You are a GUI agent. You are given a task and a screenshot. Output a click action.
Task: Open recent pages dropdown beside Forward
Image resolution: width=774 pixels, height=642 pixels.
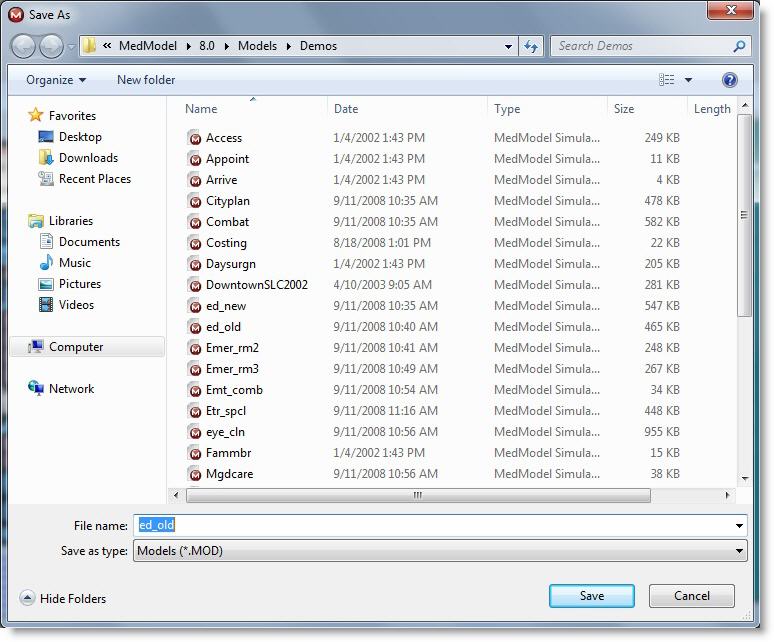click(72, 46)
